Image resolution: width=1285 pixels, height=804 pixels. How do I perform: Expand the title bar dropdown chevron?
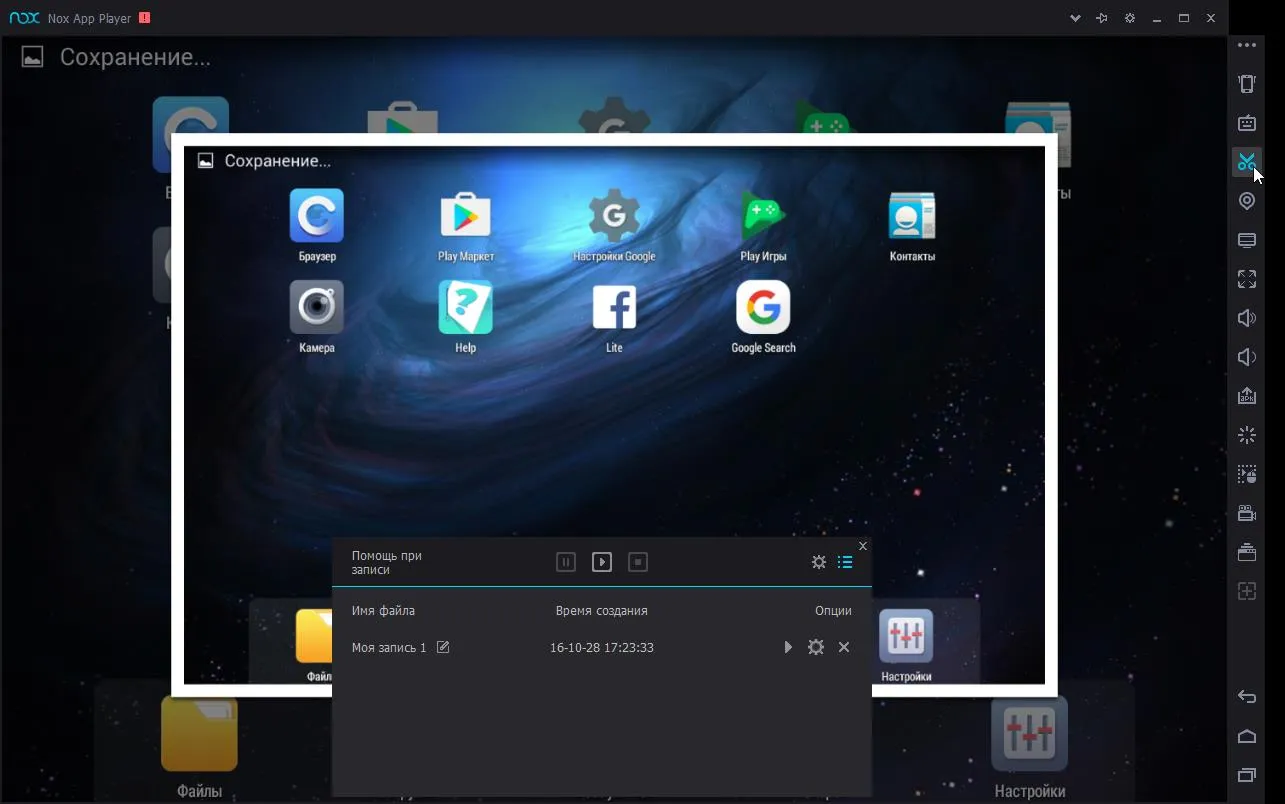(x=1076, y=18)
